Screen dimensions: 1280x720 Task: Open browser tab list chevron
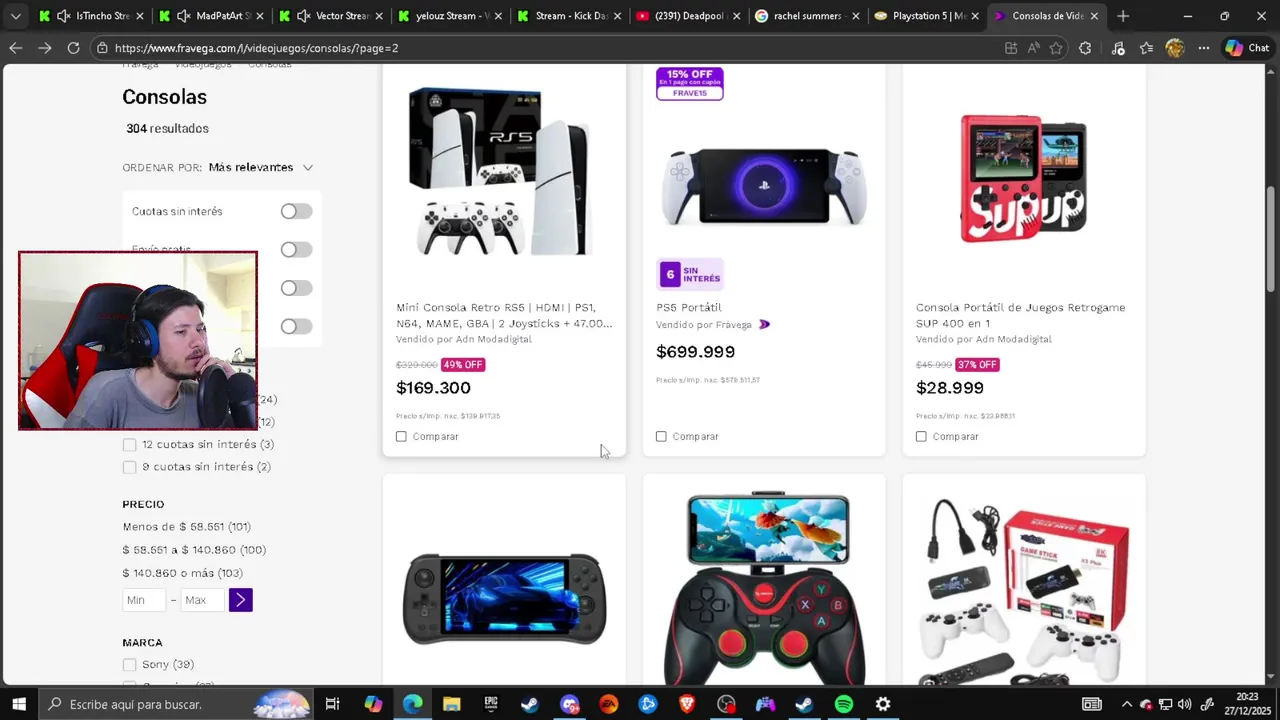(x=15, y=16)
